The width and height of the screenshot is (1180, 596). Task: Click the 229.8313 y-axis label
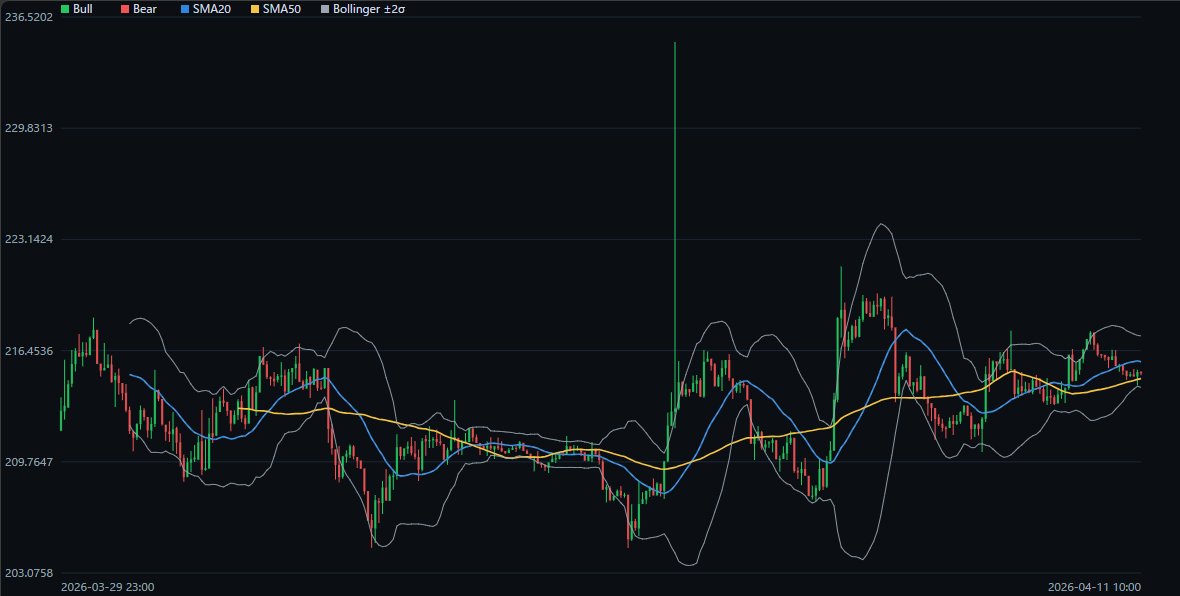[28, 128]
